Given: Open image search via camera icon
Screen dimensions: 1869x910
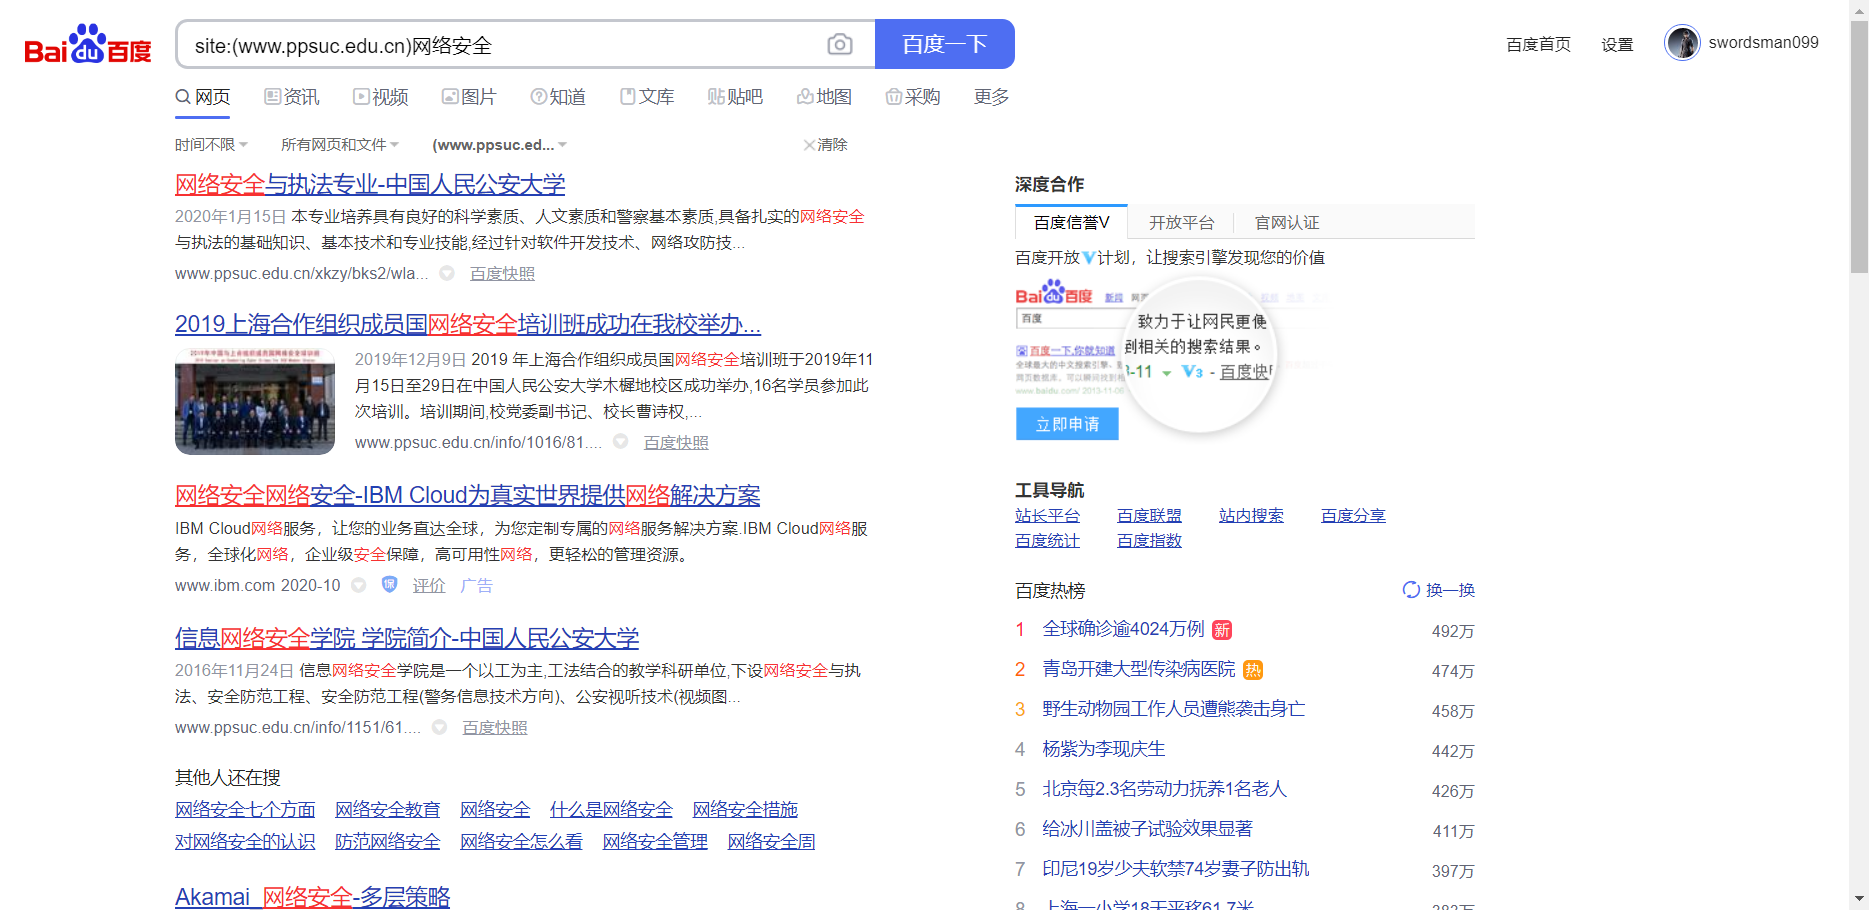Looking at the screenshot, I should click(x=840, y=44).
